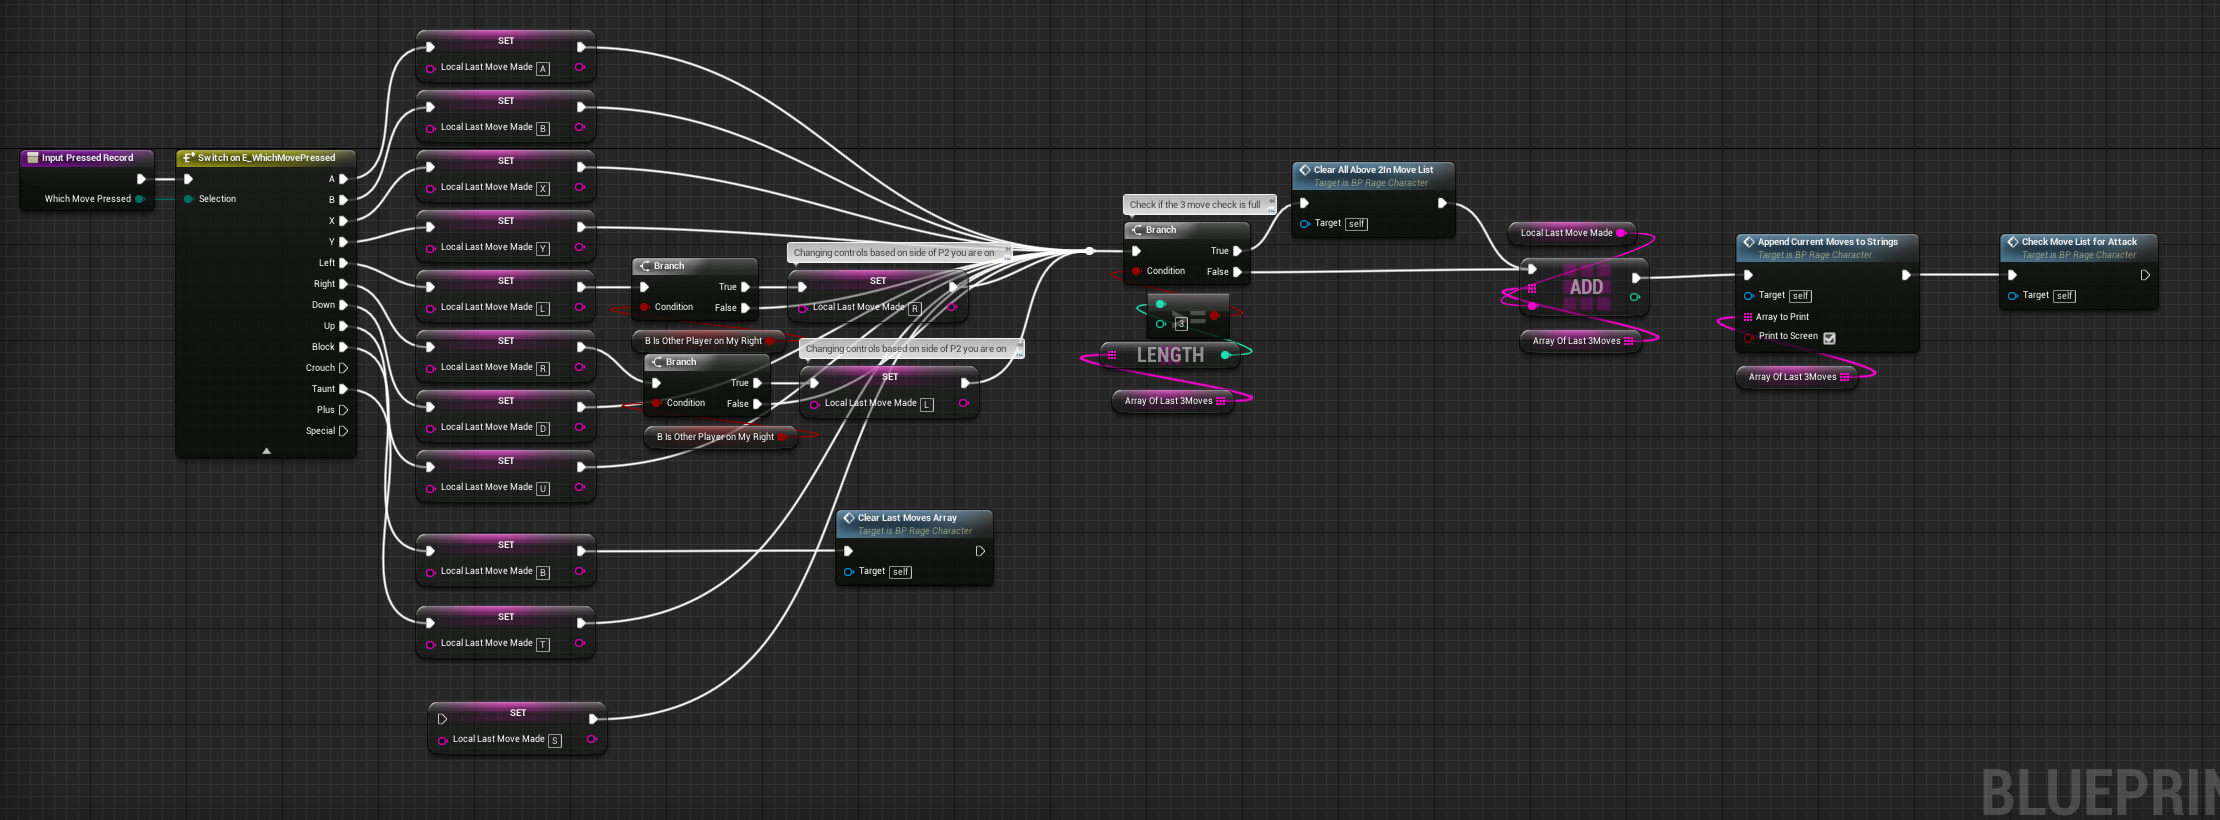Click the Up exec pin on Switch node
Viewport: 2220px width, 820px height.
343,326
